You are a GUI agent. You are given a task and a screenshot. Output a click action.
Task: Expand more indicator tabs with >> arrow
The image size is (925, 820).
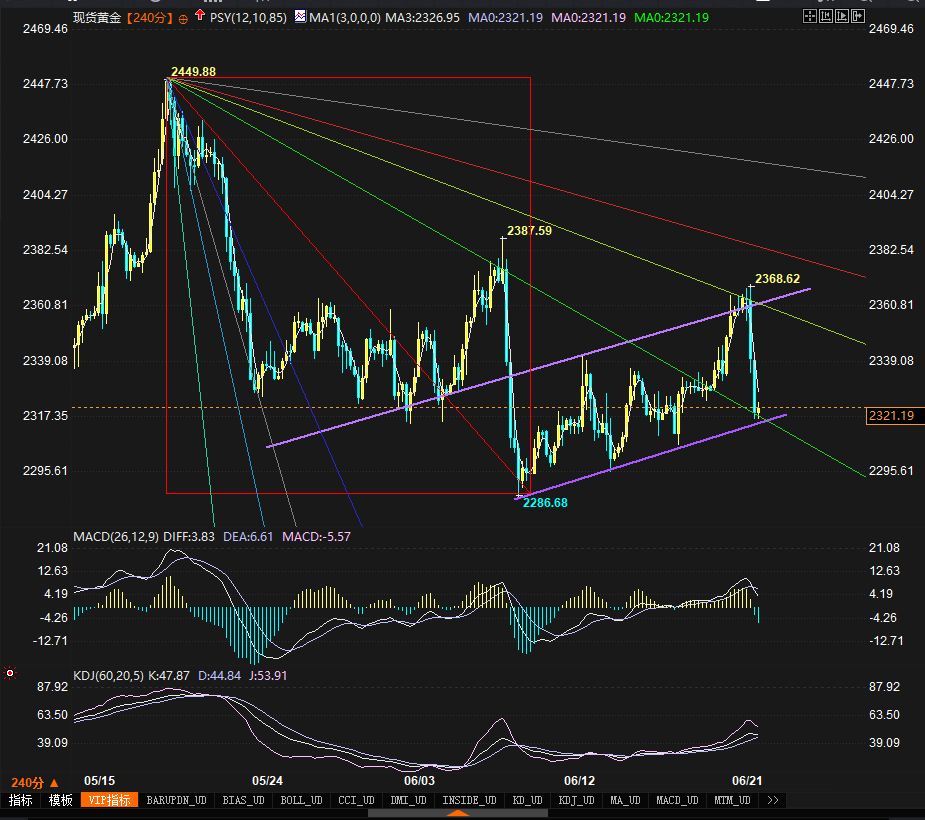771,800
